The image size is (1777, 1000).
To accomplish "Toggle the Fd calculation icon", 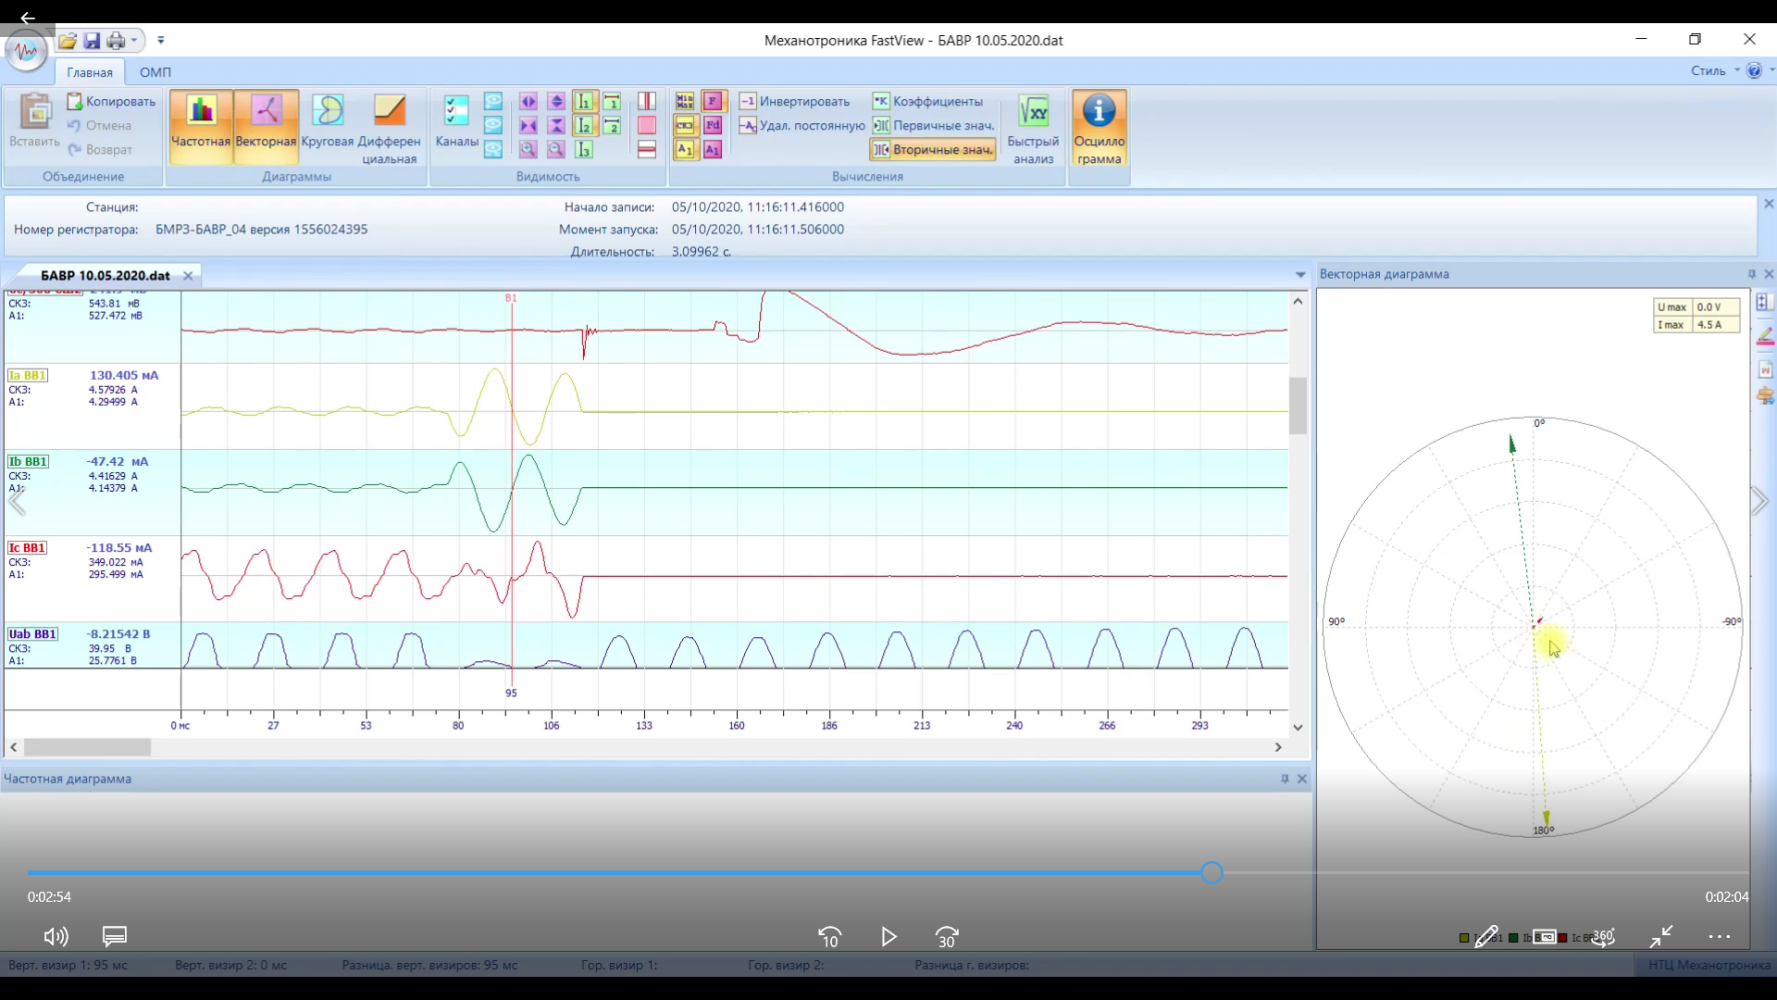I will (x=713, y=125).
